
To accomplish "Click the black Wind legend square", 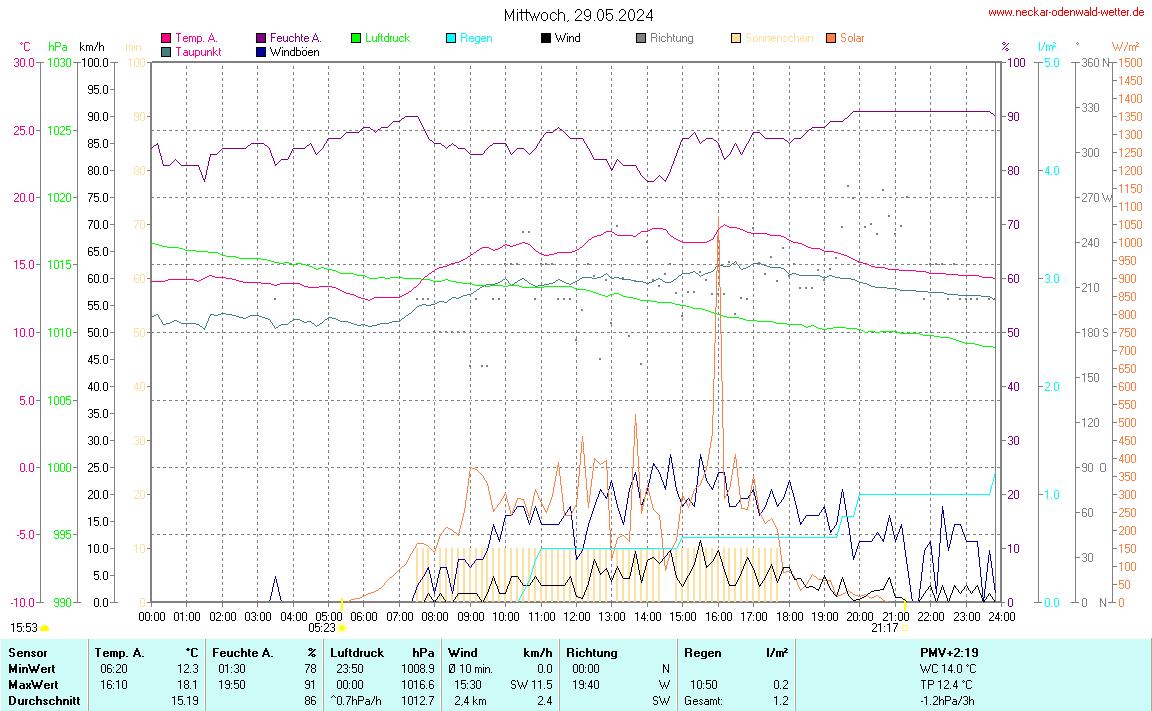I will pyautogui.click(x=546, y=38).
